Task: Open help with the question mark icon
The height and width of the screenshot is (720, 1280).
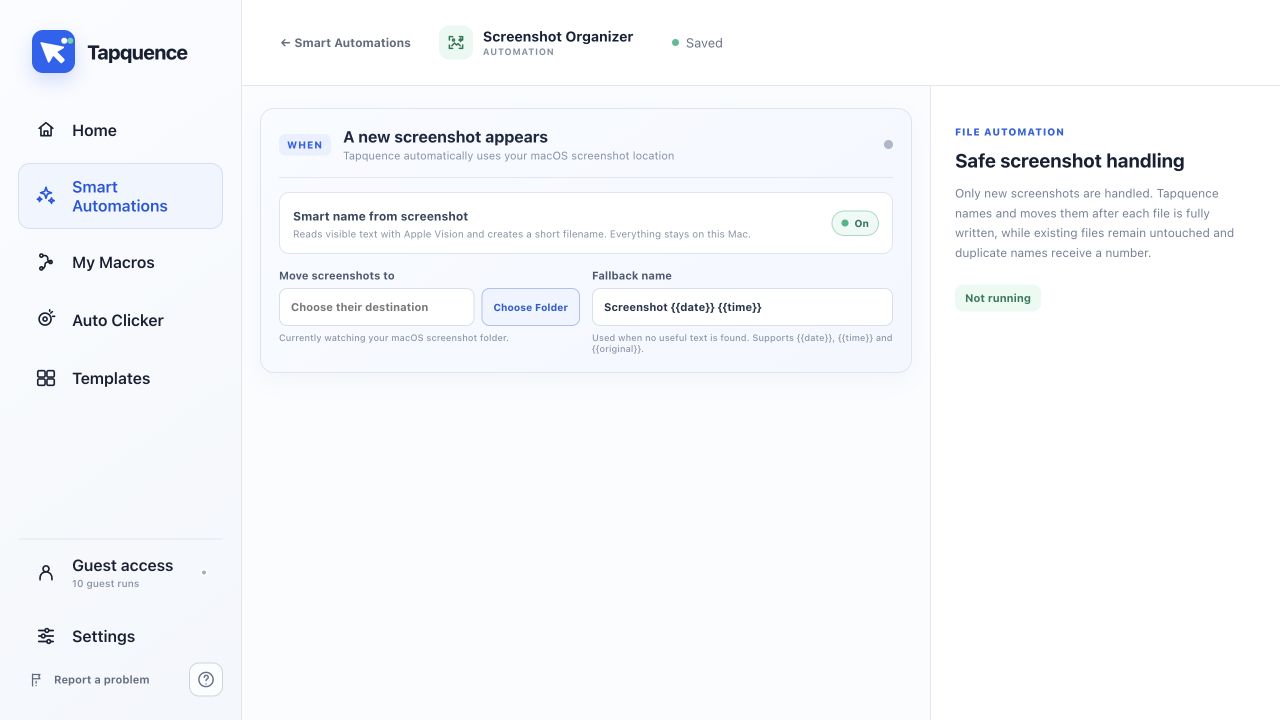Action: coord(206,680)
